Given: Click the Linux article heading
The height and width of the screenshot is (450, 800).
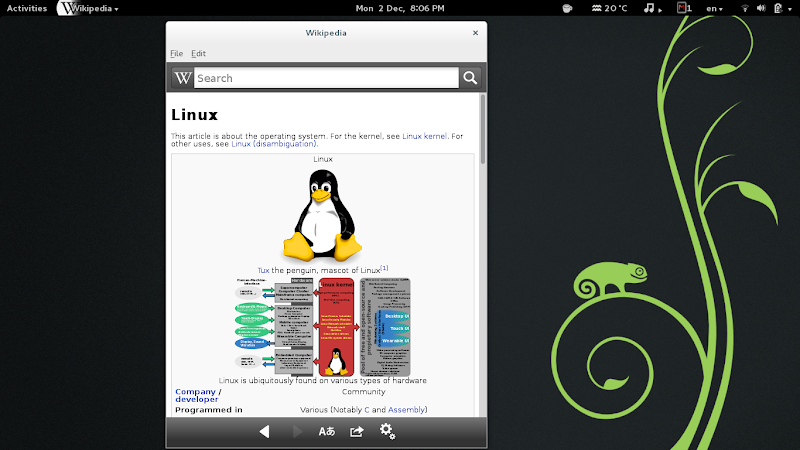Looking at the screenshot, I should (194, 115).
